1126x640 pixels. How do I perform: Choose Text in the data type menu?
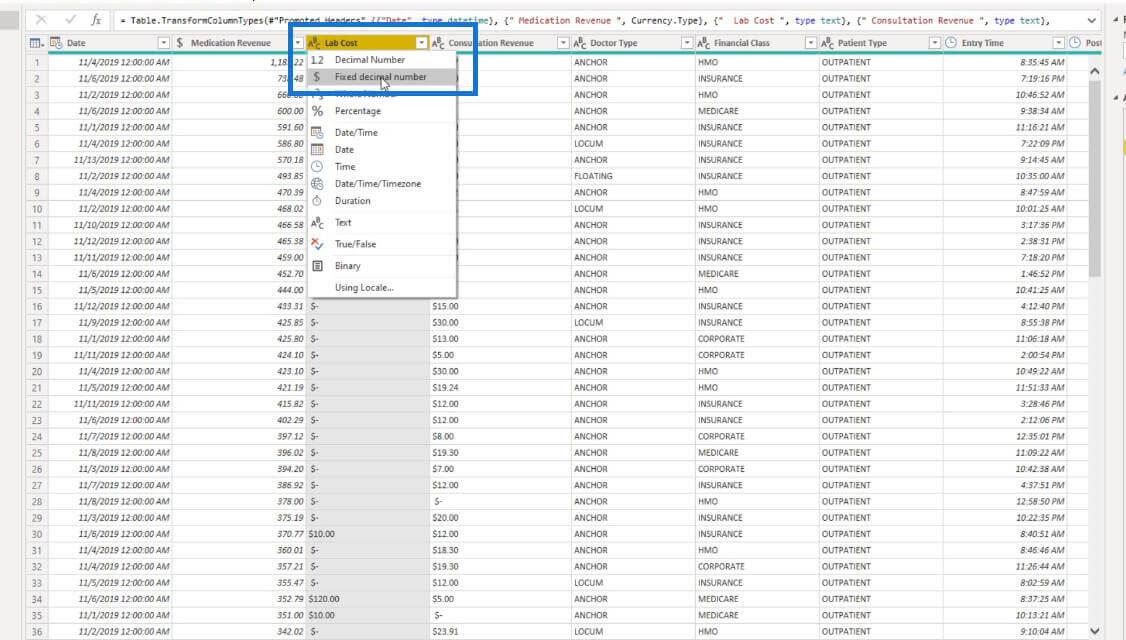point(382,223)
